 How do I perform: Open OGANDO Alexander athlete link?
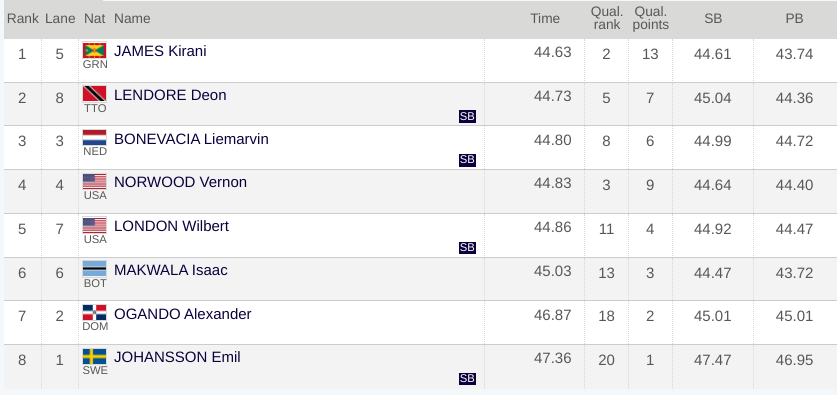[183, 314]
